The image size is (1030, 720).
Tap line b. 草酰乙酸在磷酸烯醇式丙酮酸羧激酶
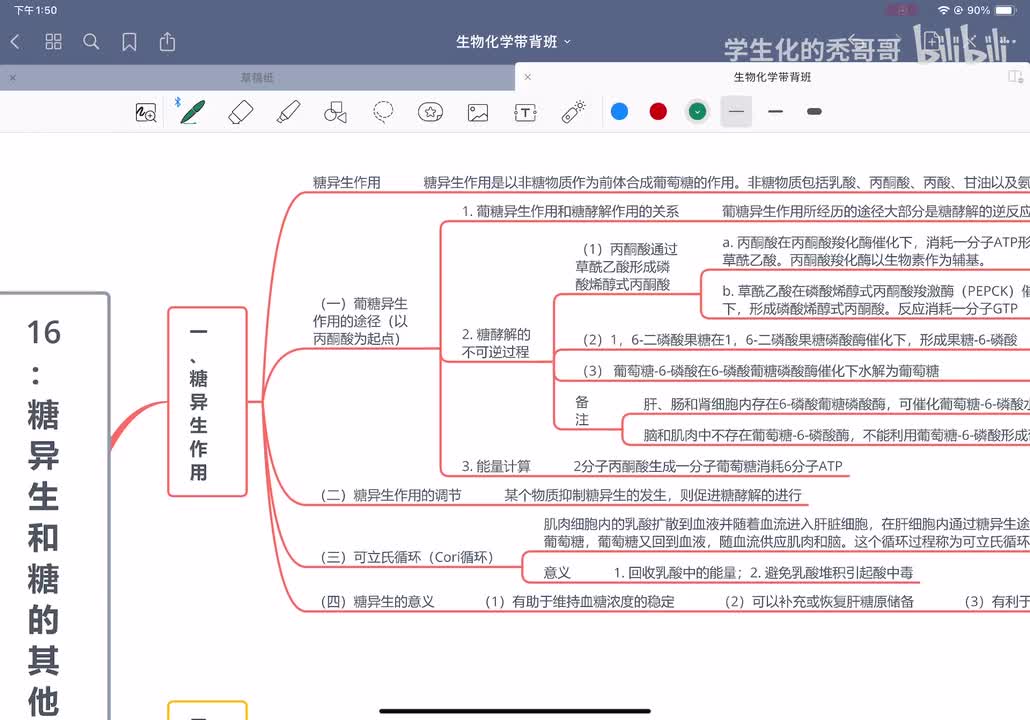click(x=876, y=300)
